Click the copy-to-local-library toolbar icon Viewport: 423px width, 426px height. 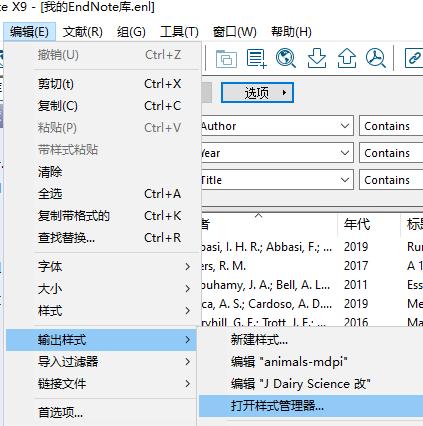click(x=226, y=59)
